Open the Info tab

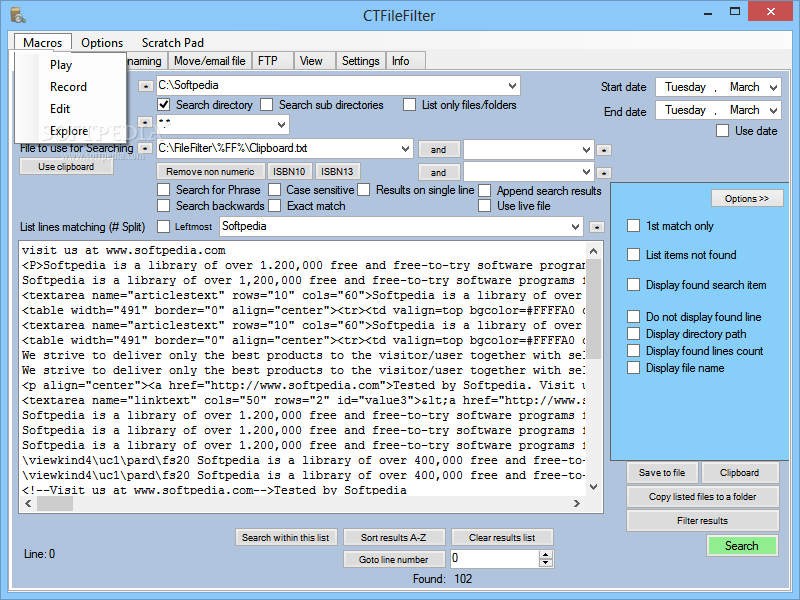coord(405,61)
